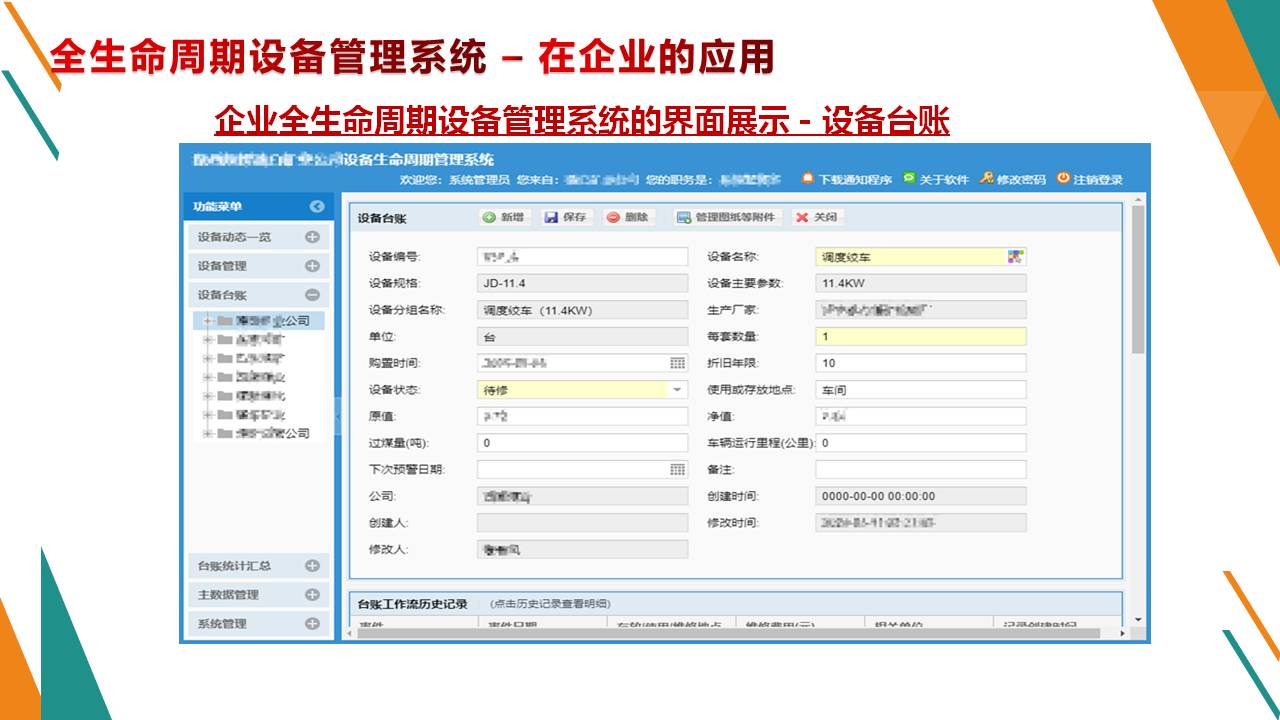The width and height of the screenshot is (1280, 720).
Task: Open the 设备名称 picker icon
Action: tap(1015, 257)
